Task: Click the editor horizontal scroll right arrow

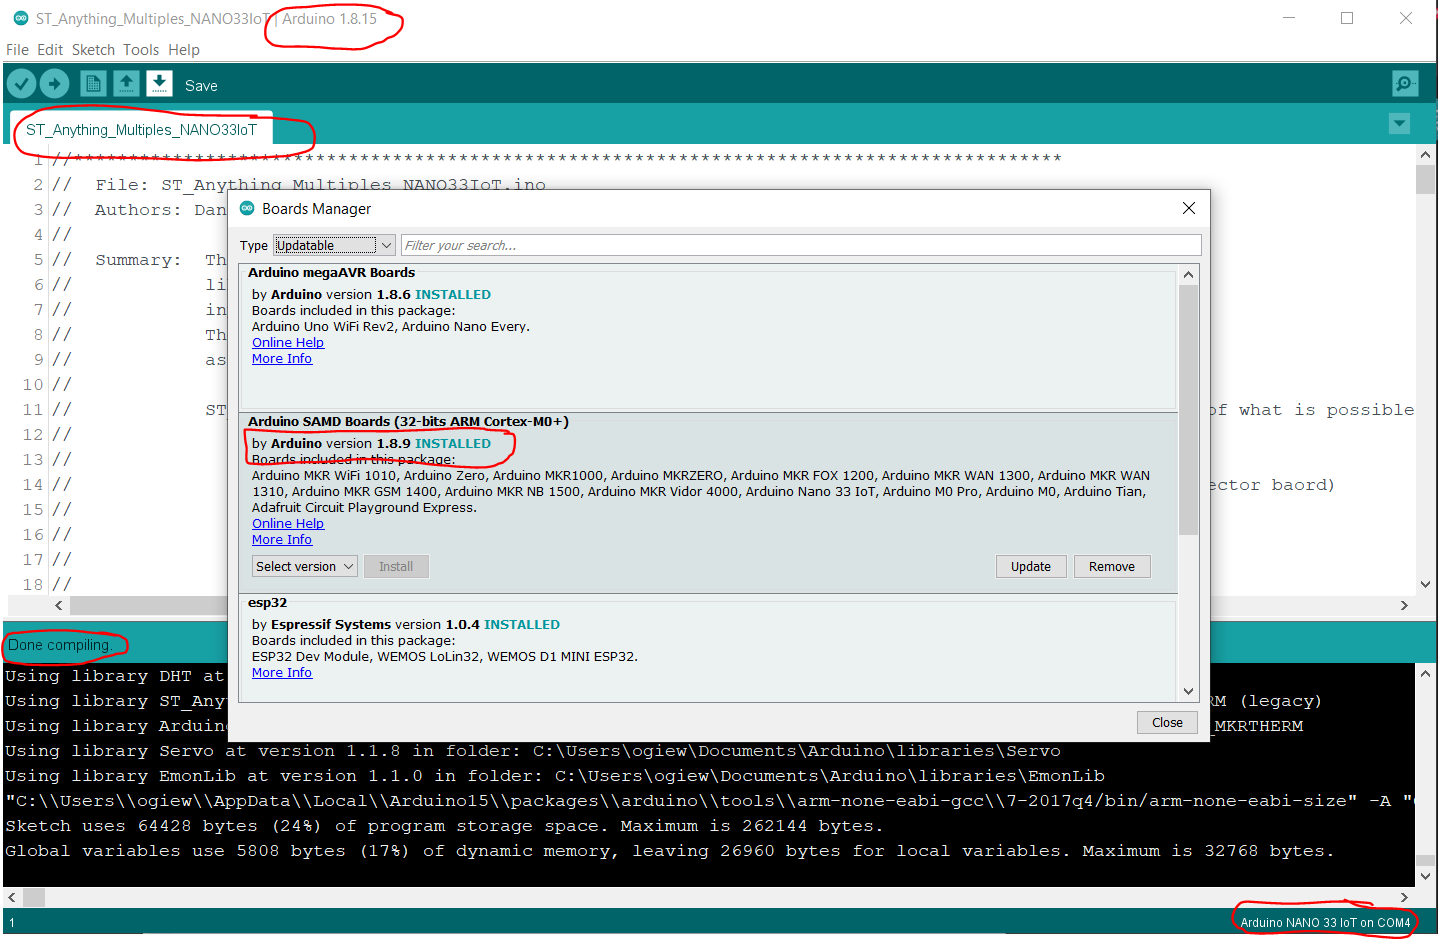Action: [1404, 605]
